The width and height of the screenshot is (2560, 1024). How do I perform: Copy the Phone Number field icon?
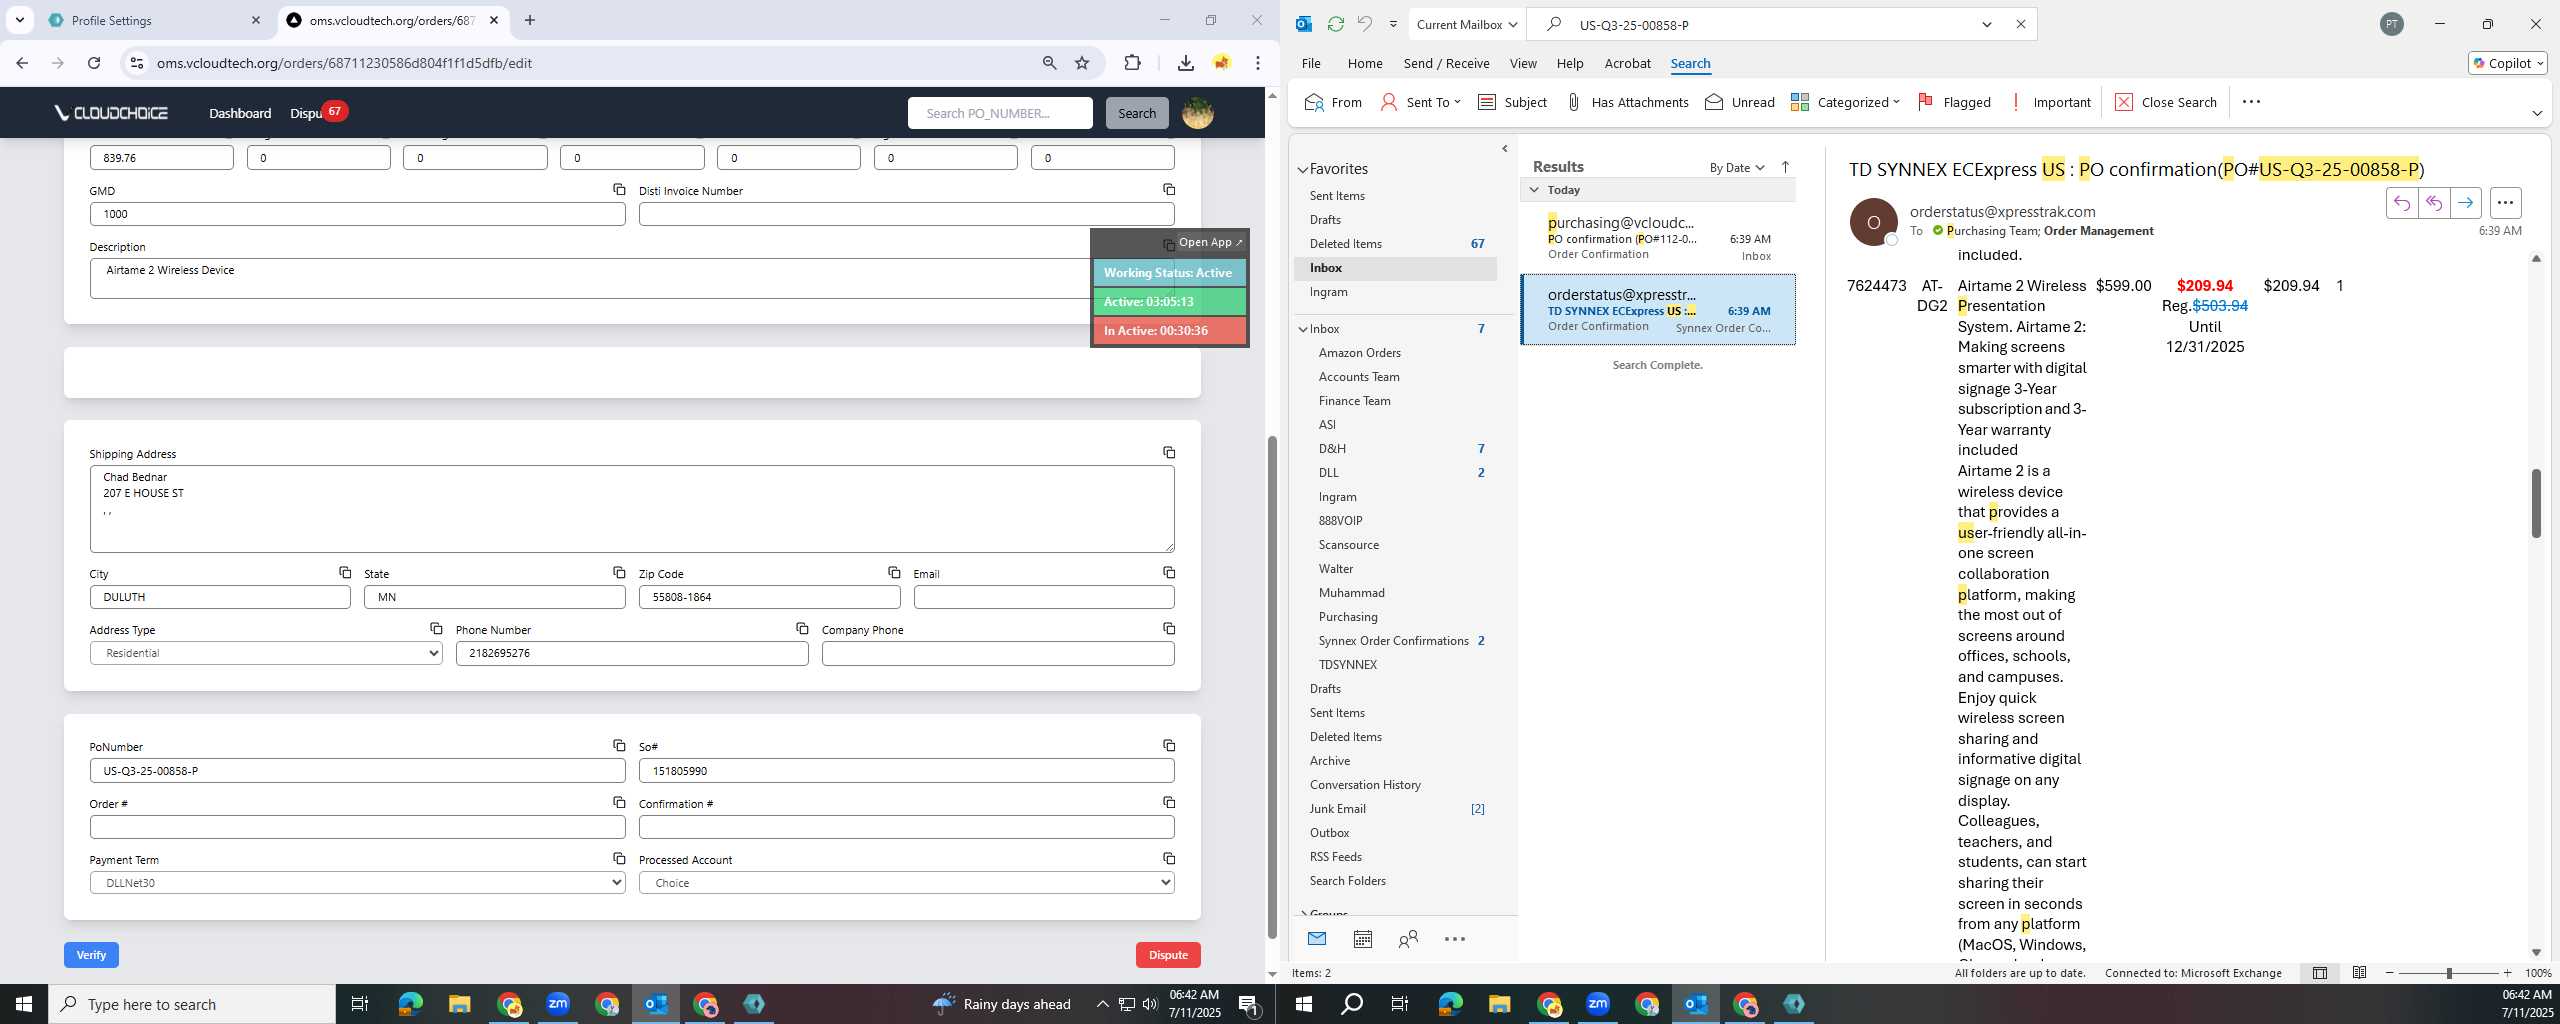coord(802,628)
